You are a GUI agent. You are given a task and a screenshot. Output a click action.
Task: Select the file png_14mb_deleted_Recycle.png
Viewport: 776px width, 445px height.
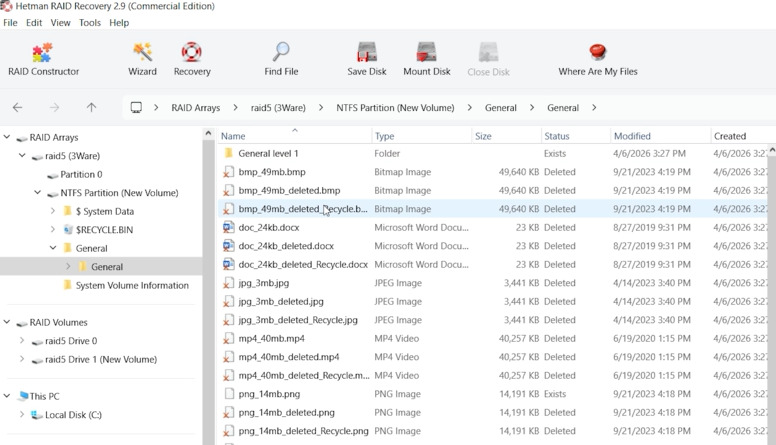coord(303,431)
